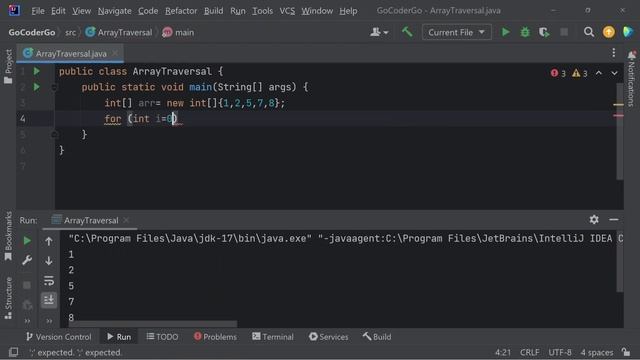Image resolution: width=640 pixels, height=360 pixels.
Task: Click the run gutter arrow on line 1
Action: pos(37,71)
